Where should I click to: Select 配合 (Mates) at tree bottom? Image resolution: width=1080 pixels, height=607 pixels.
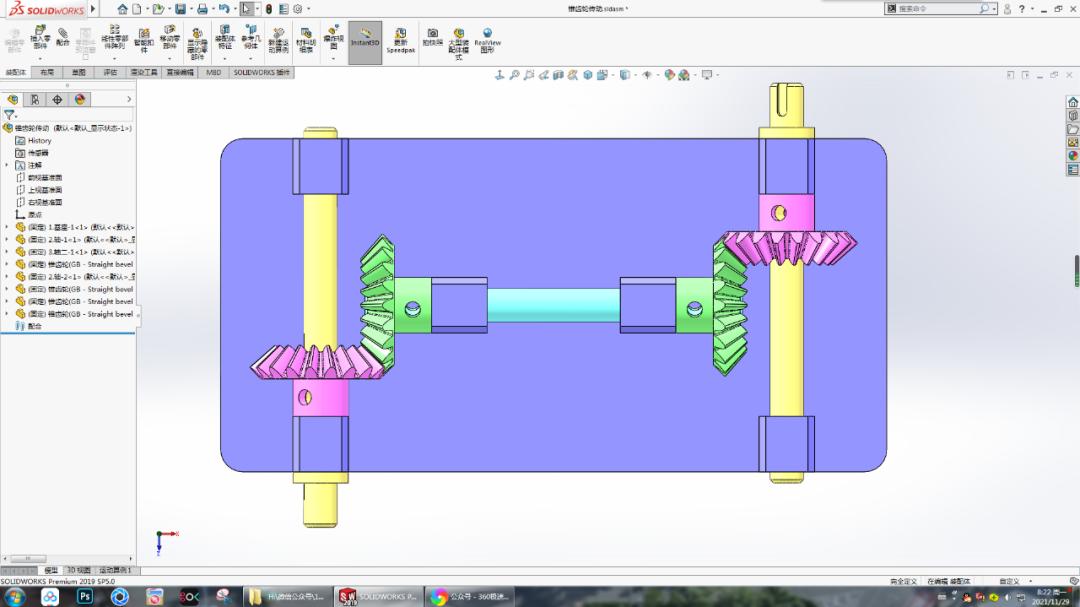(32, 327)
